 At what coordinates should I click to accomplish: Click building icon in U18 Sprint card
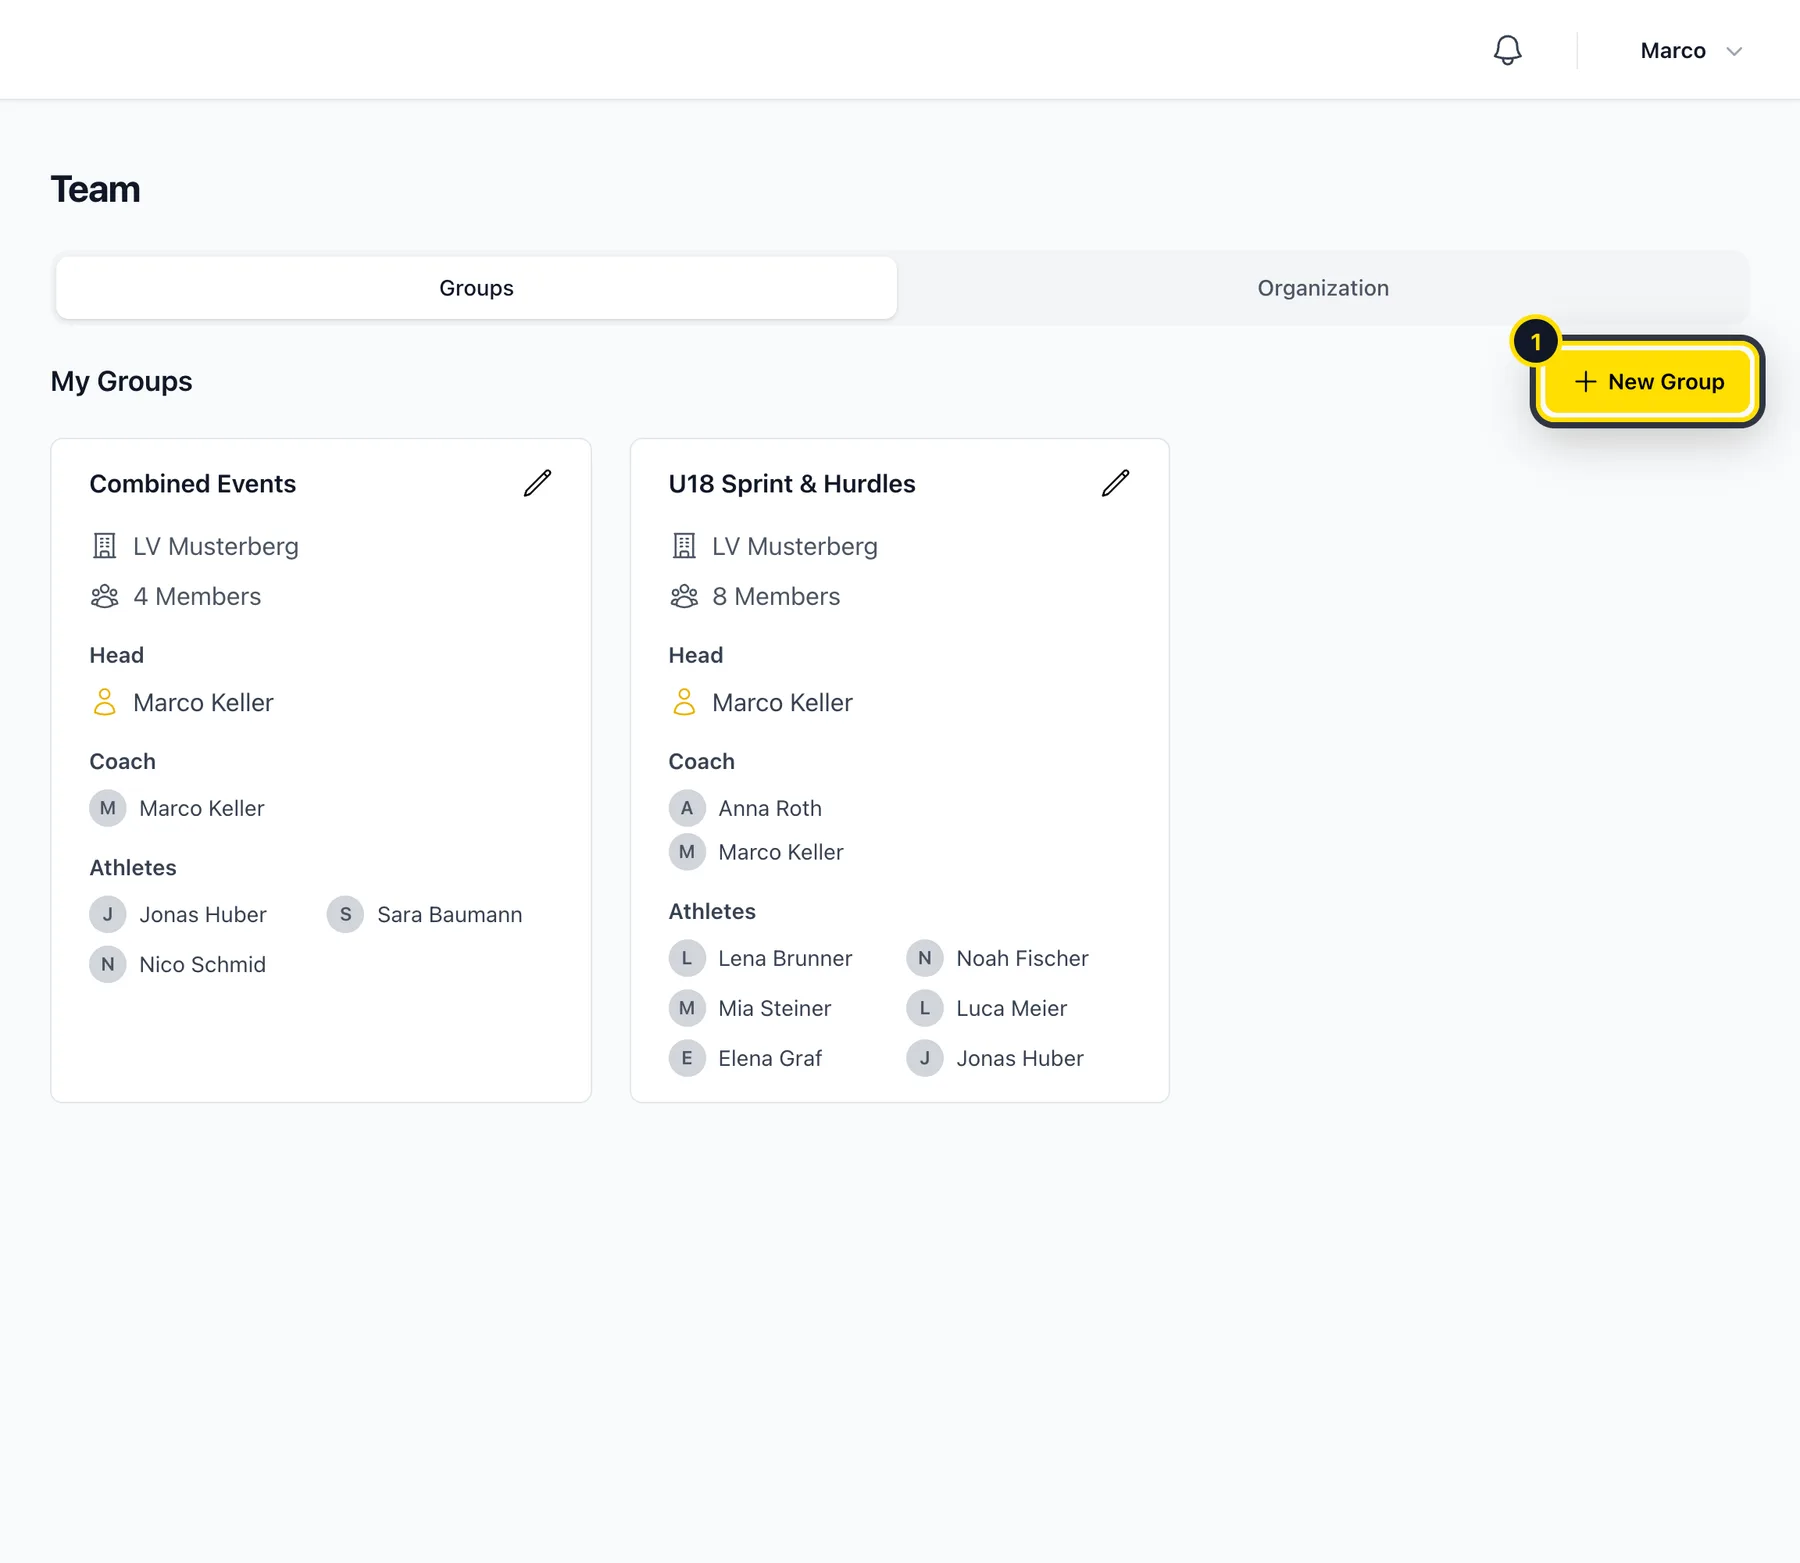pyautogui.click(x=683, y=546)
